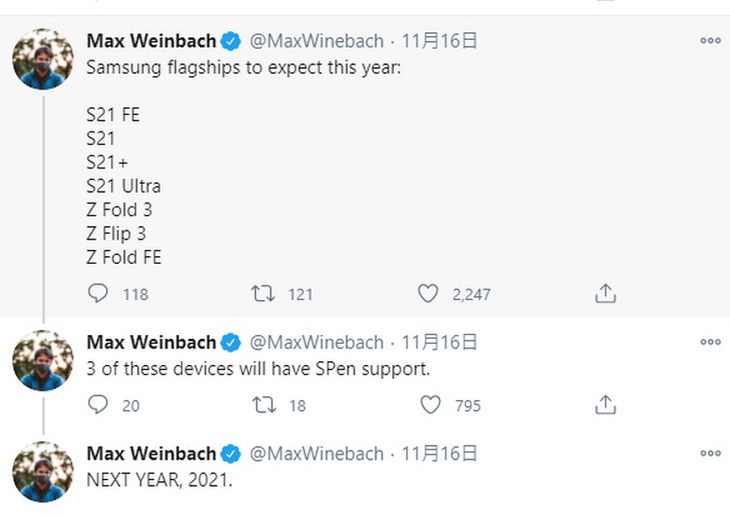The height and width of the screenshot is (515, 730).
Task: Click the avatar beside NEXT YEAR tweet
Action: coord(43,471)
